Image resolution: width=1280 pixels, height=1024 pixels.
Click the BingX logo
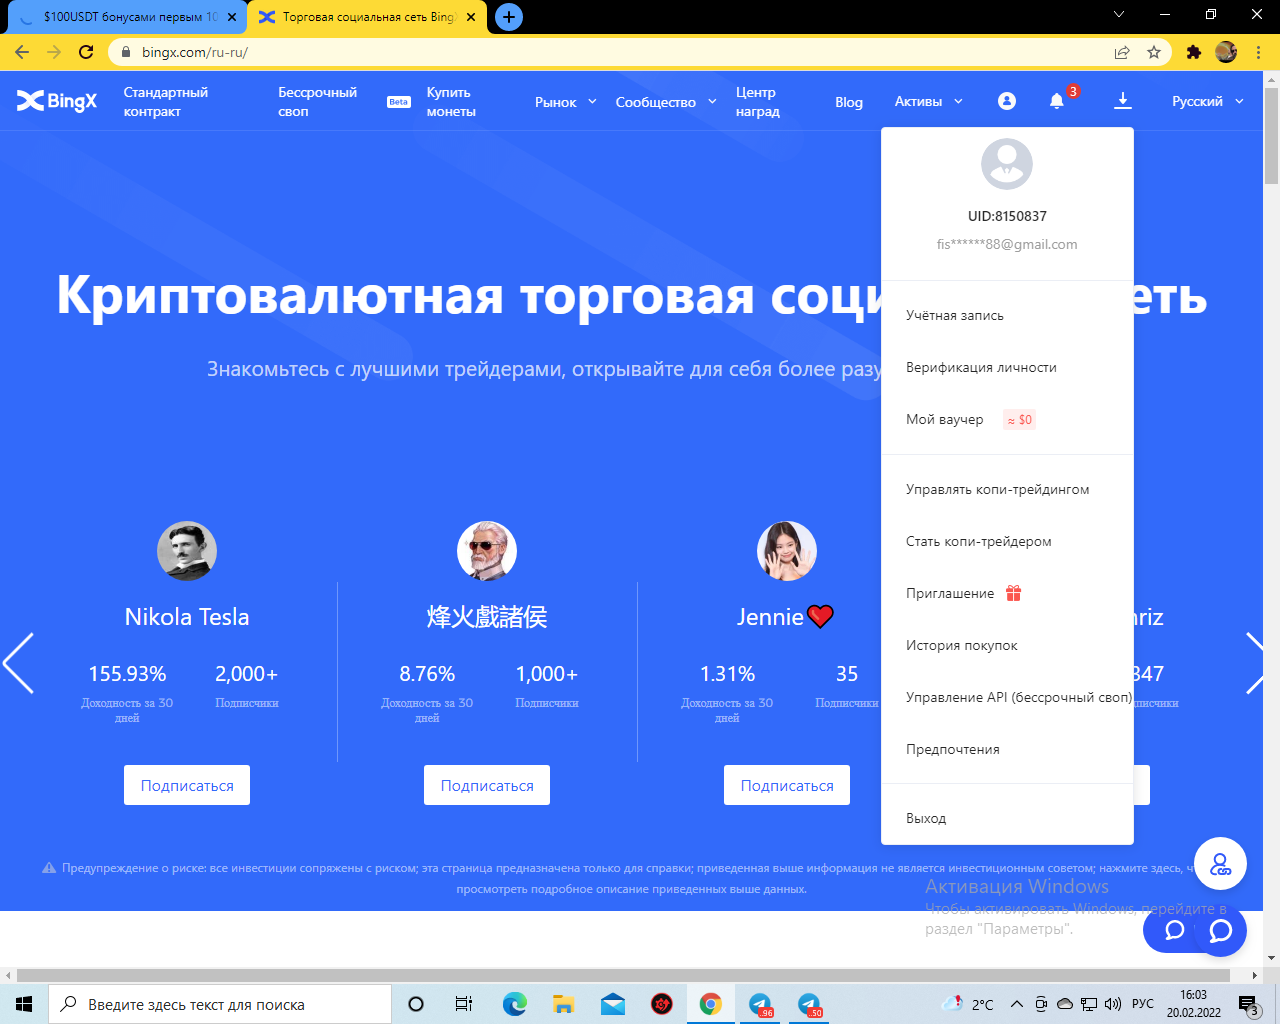[57, 101]
